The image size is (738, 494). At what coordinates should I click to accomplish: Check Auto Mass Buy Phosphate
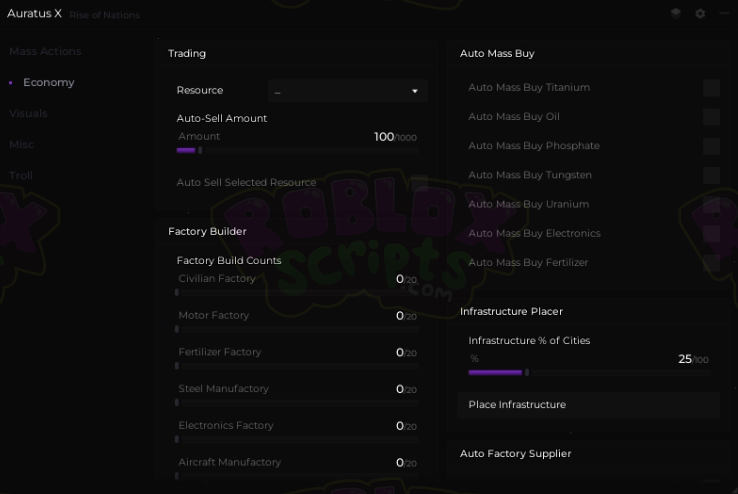point(711,146)
